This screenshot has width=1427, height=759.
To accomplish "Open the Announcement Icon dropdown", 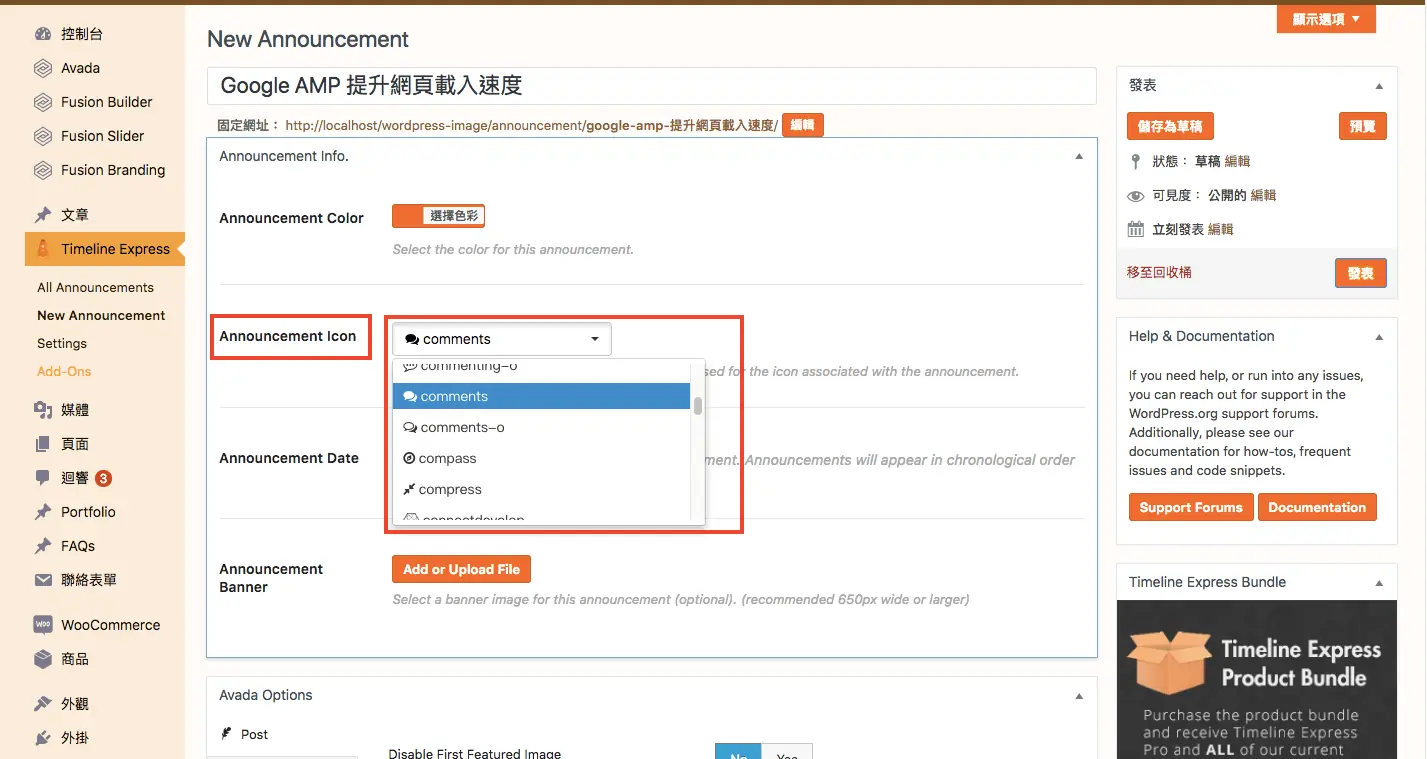I will (x=501, y=339).
